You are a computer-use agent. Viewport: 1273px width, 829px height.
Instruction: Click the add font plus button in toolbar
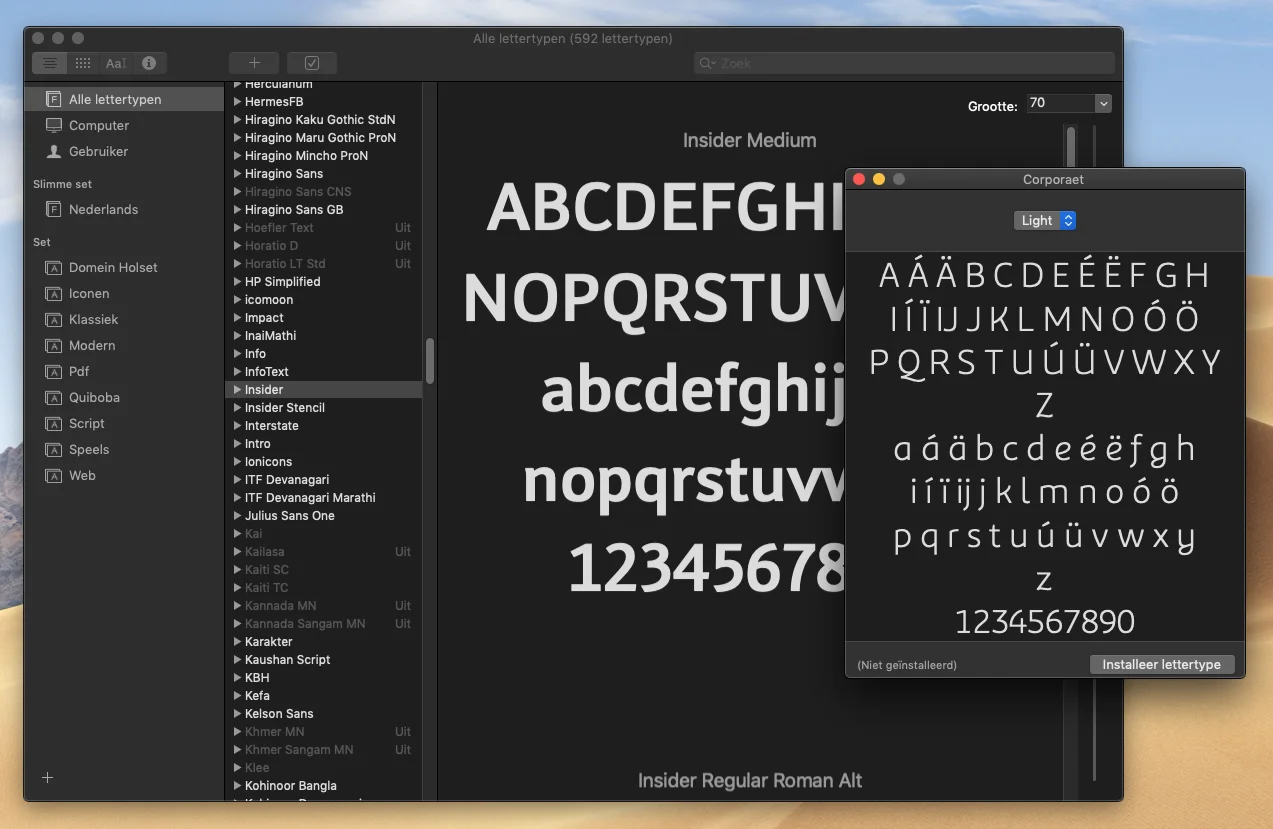(x=254, y=63)
